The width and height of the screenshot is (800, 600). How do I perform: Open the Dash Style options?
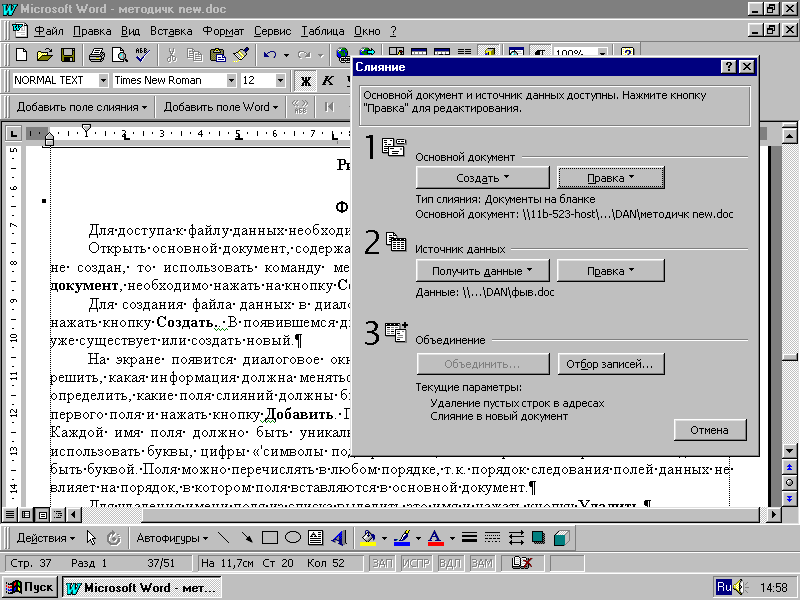coord(492,538)
